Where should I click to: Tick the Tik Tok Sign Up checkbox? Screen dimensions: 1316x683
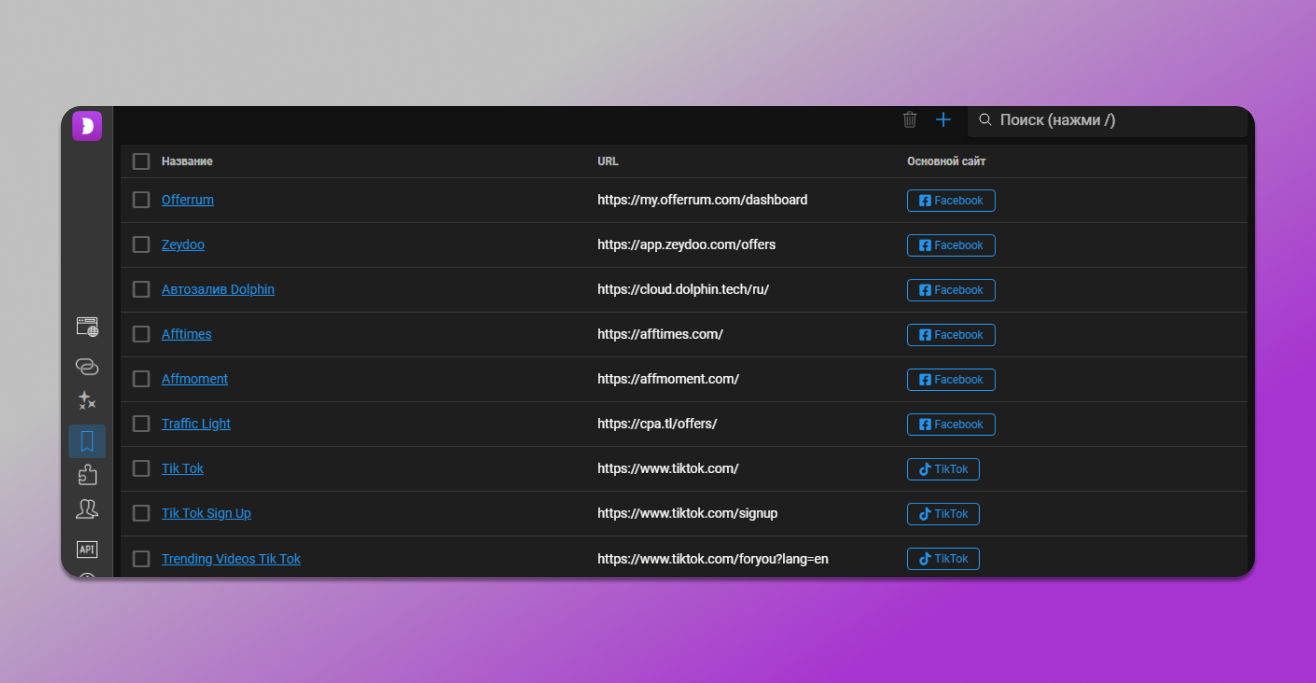coord(141,513)
